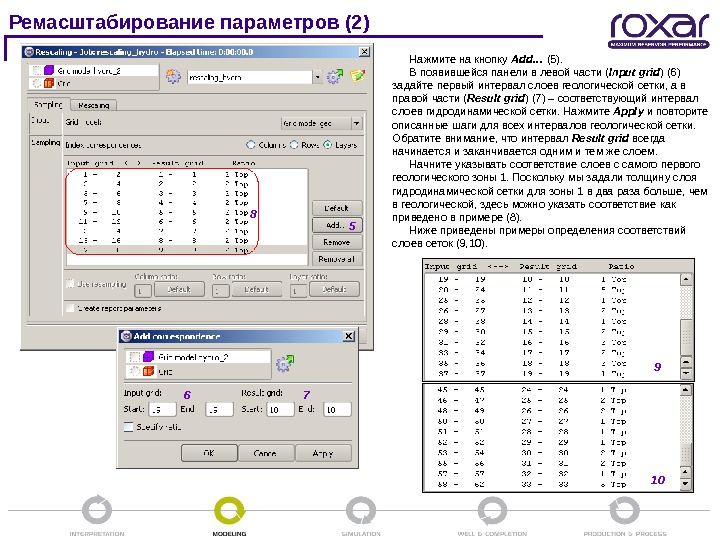Click the Input grid End field
The width and height of the screenshot is (720, 540).
tap(219, 409)
